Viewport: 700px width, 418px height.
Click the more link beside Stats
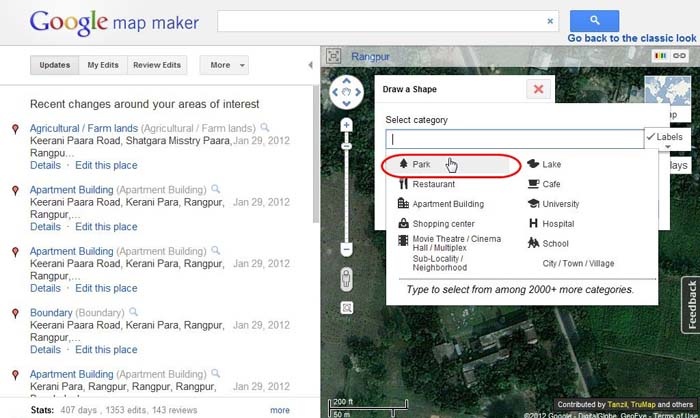pyautogui.click(x=279, y=410)
